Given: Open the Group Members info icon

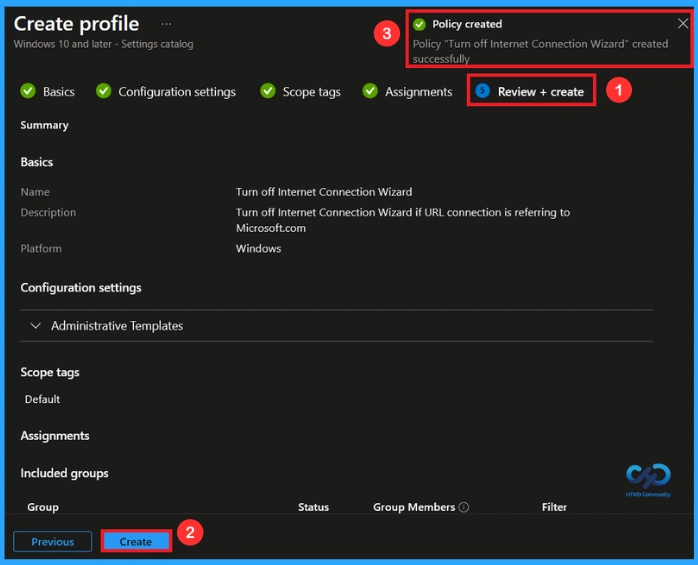Looking at the screenshot, I should tap(464, 507).
